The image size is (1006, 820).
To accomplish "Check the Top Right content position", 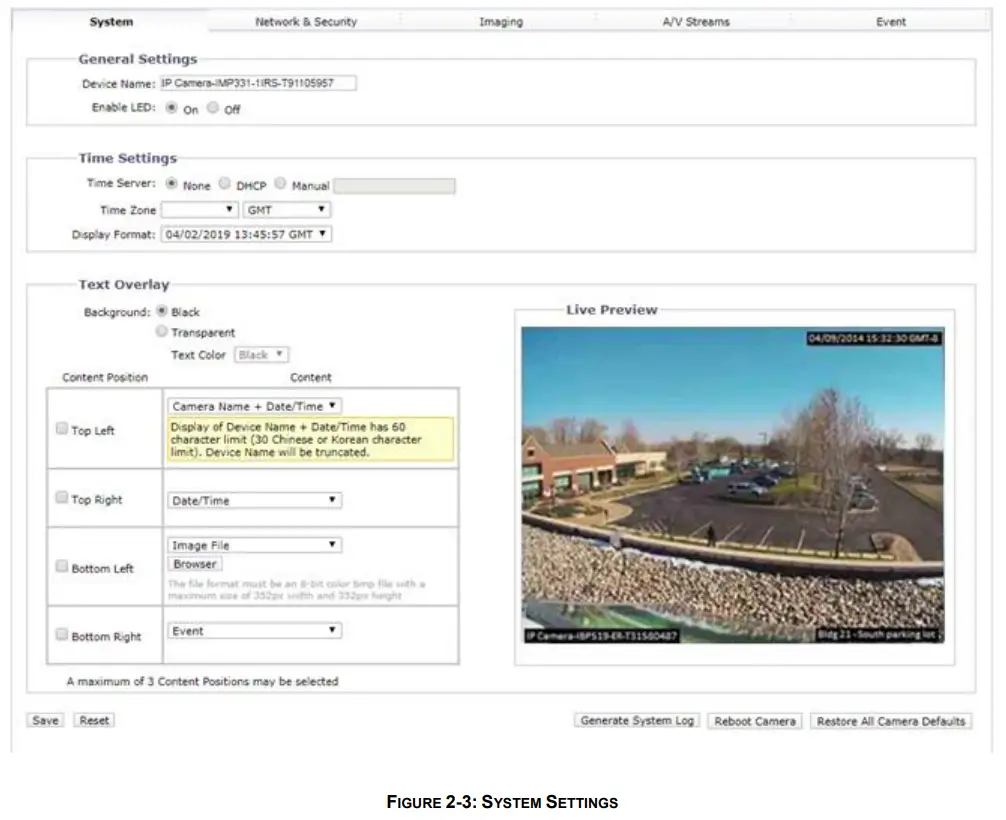I will pyautogui.click(x=62, y=497).
